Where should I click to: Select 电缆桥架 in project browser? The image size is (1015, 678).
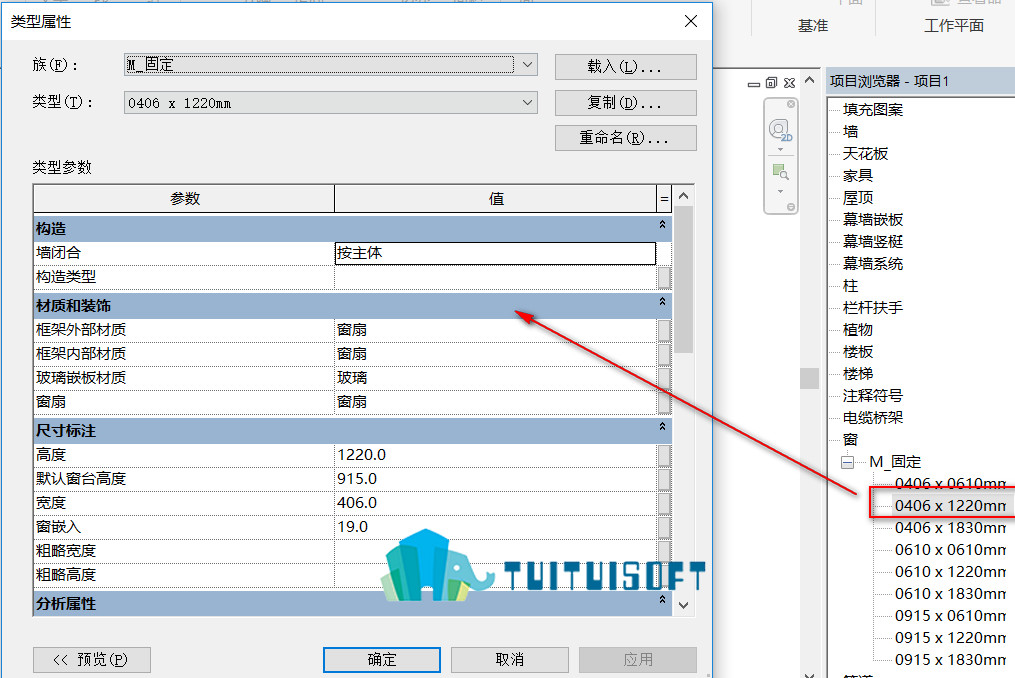pyautogui.click(x=873, y=418)
